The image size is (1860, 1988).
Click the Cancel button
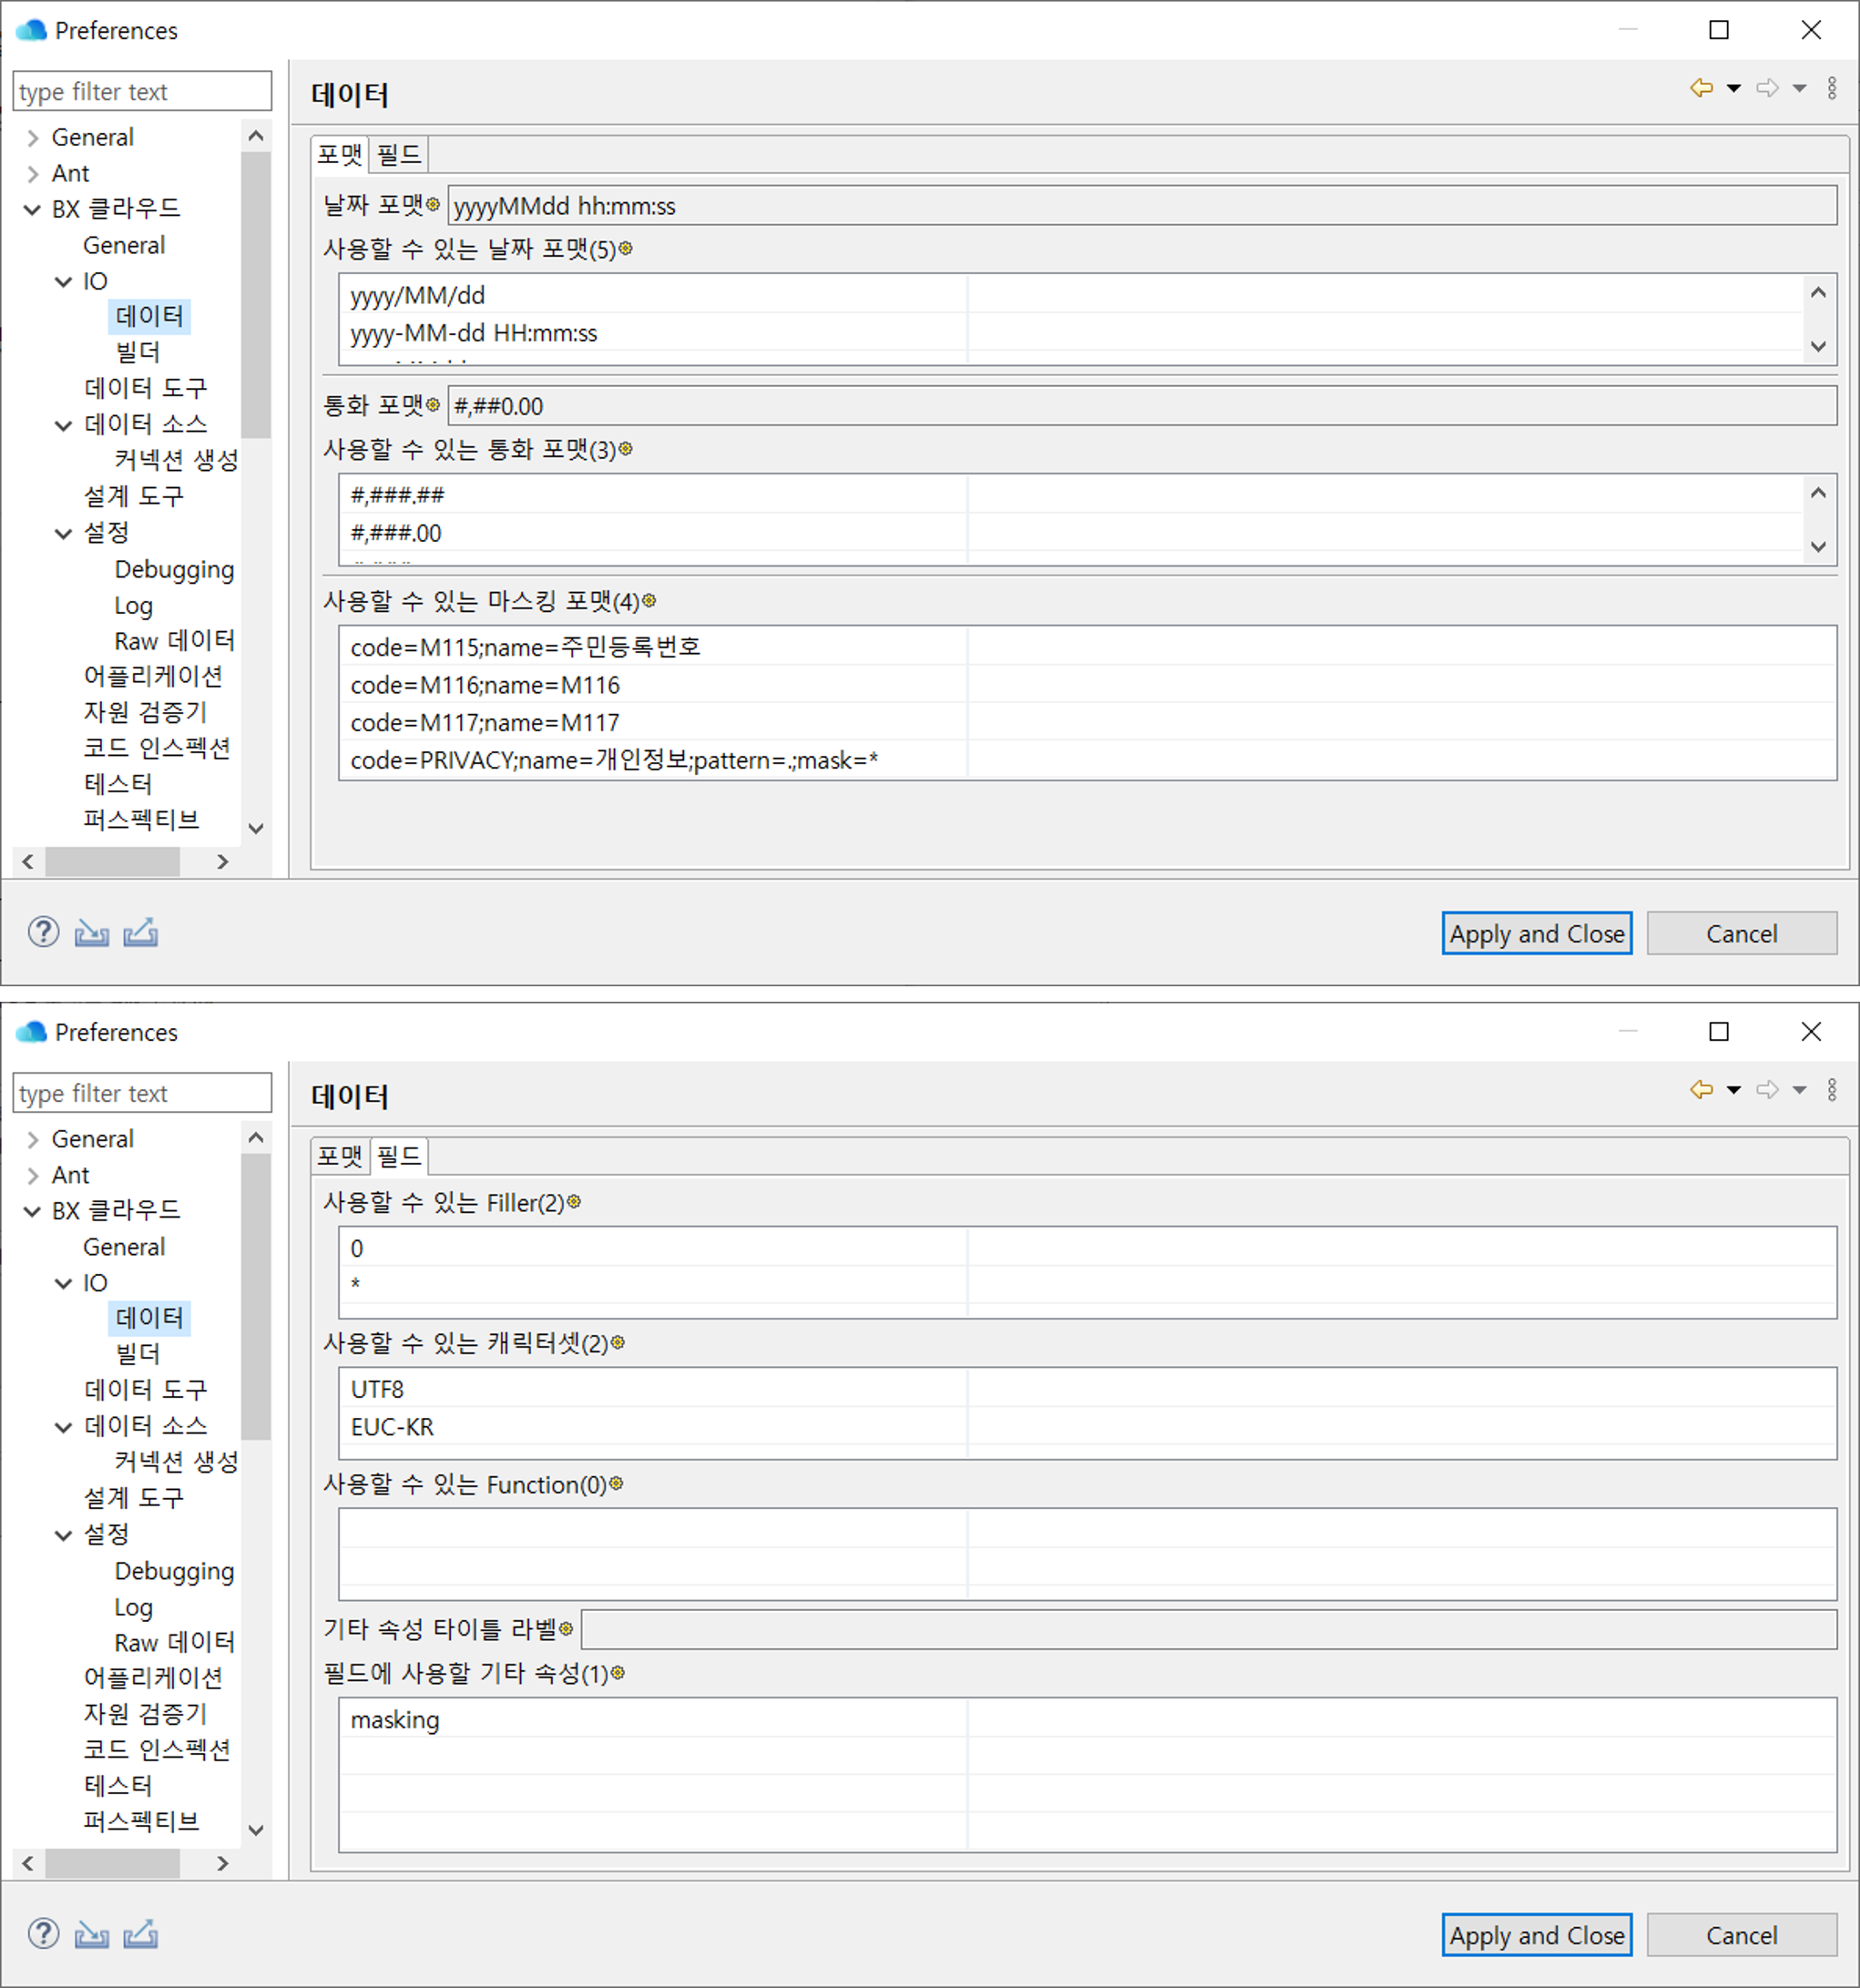(x=1741, y=933)
